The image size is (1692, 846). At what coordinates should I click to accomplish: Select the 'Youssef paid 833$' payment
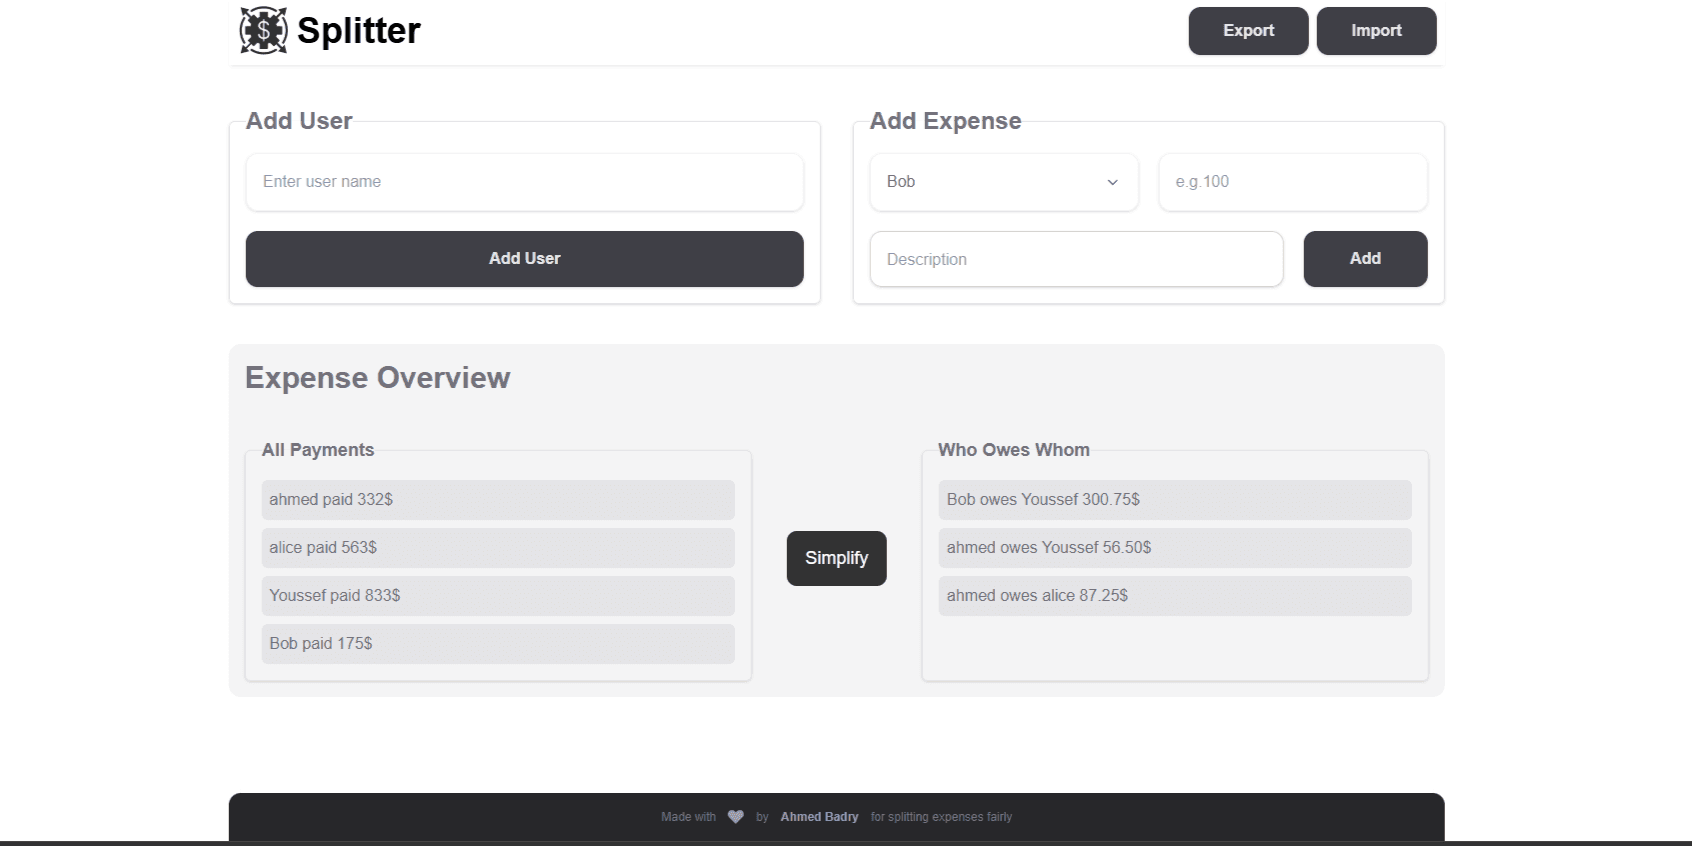(498, 596)
